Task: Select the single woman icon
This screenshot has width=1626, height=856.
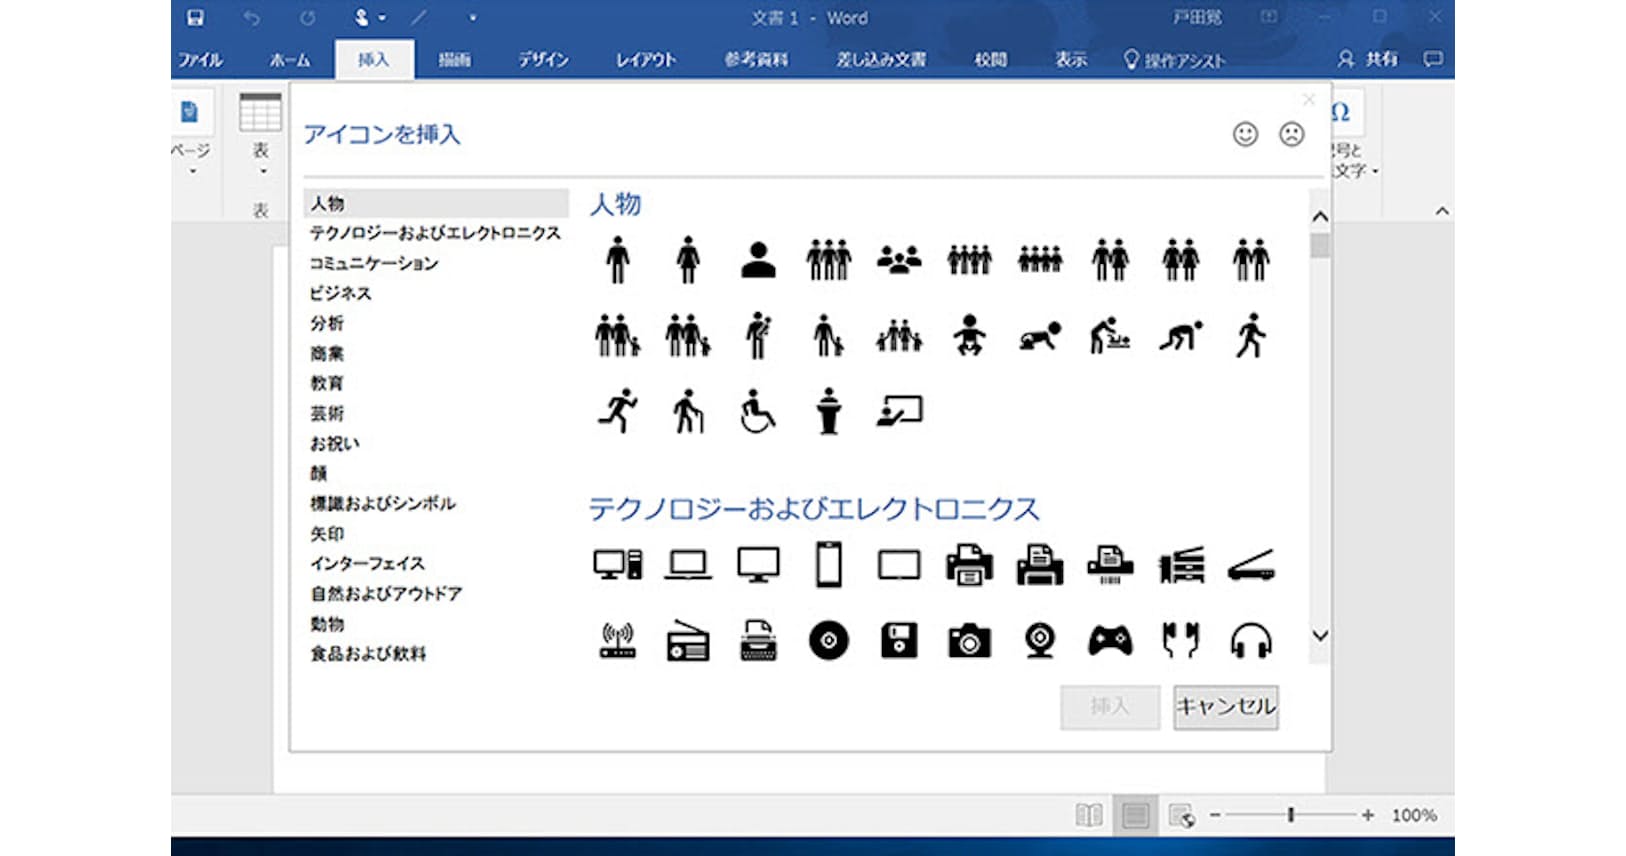Action: 688,260
